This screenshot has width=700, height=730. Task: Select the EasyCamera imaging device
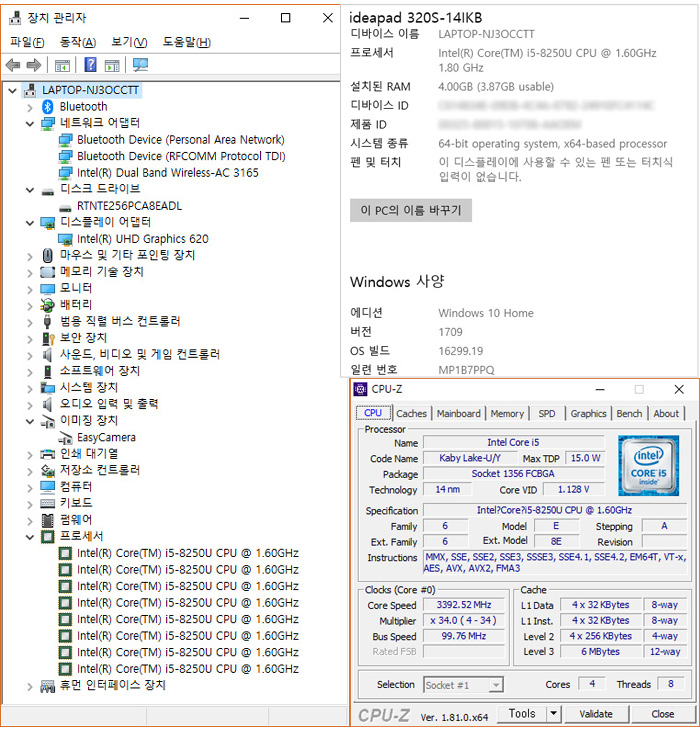(106, 438)
